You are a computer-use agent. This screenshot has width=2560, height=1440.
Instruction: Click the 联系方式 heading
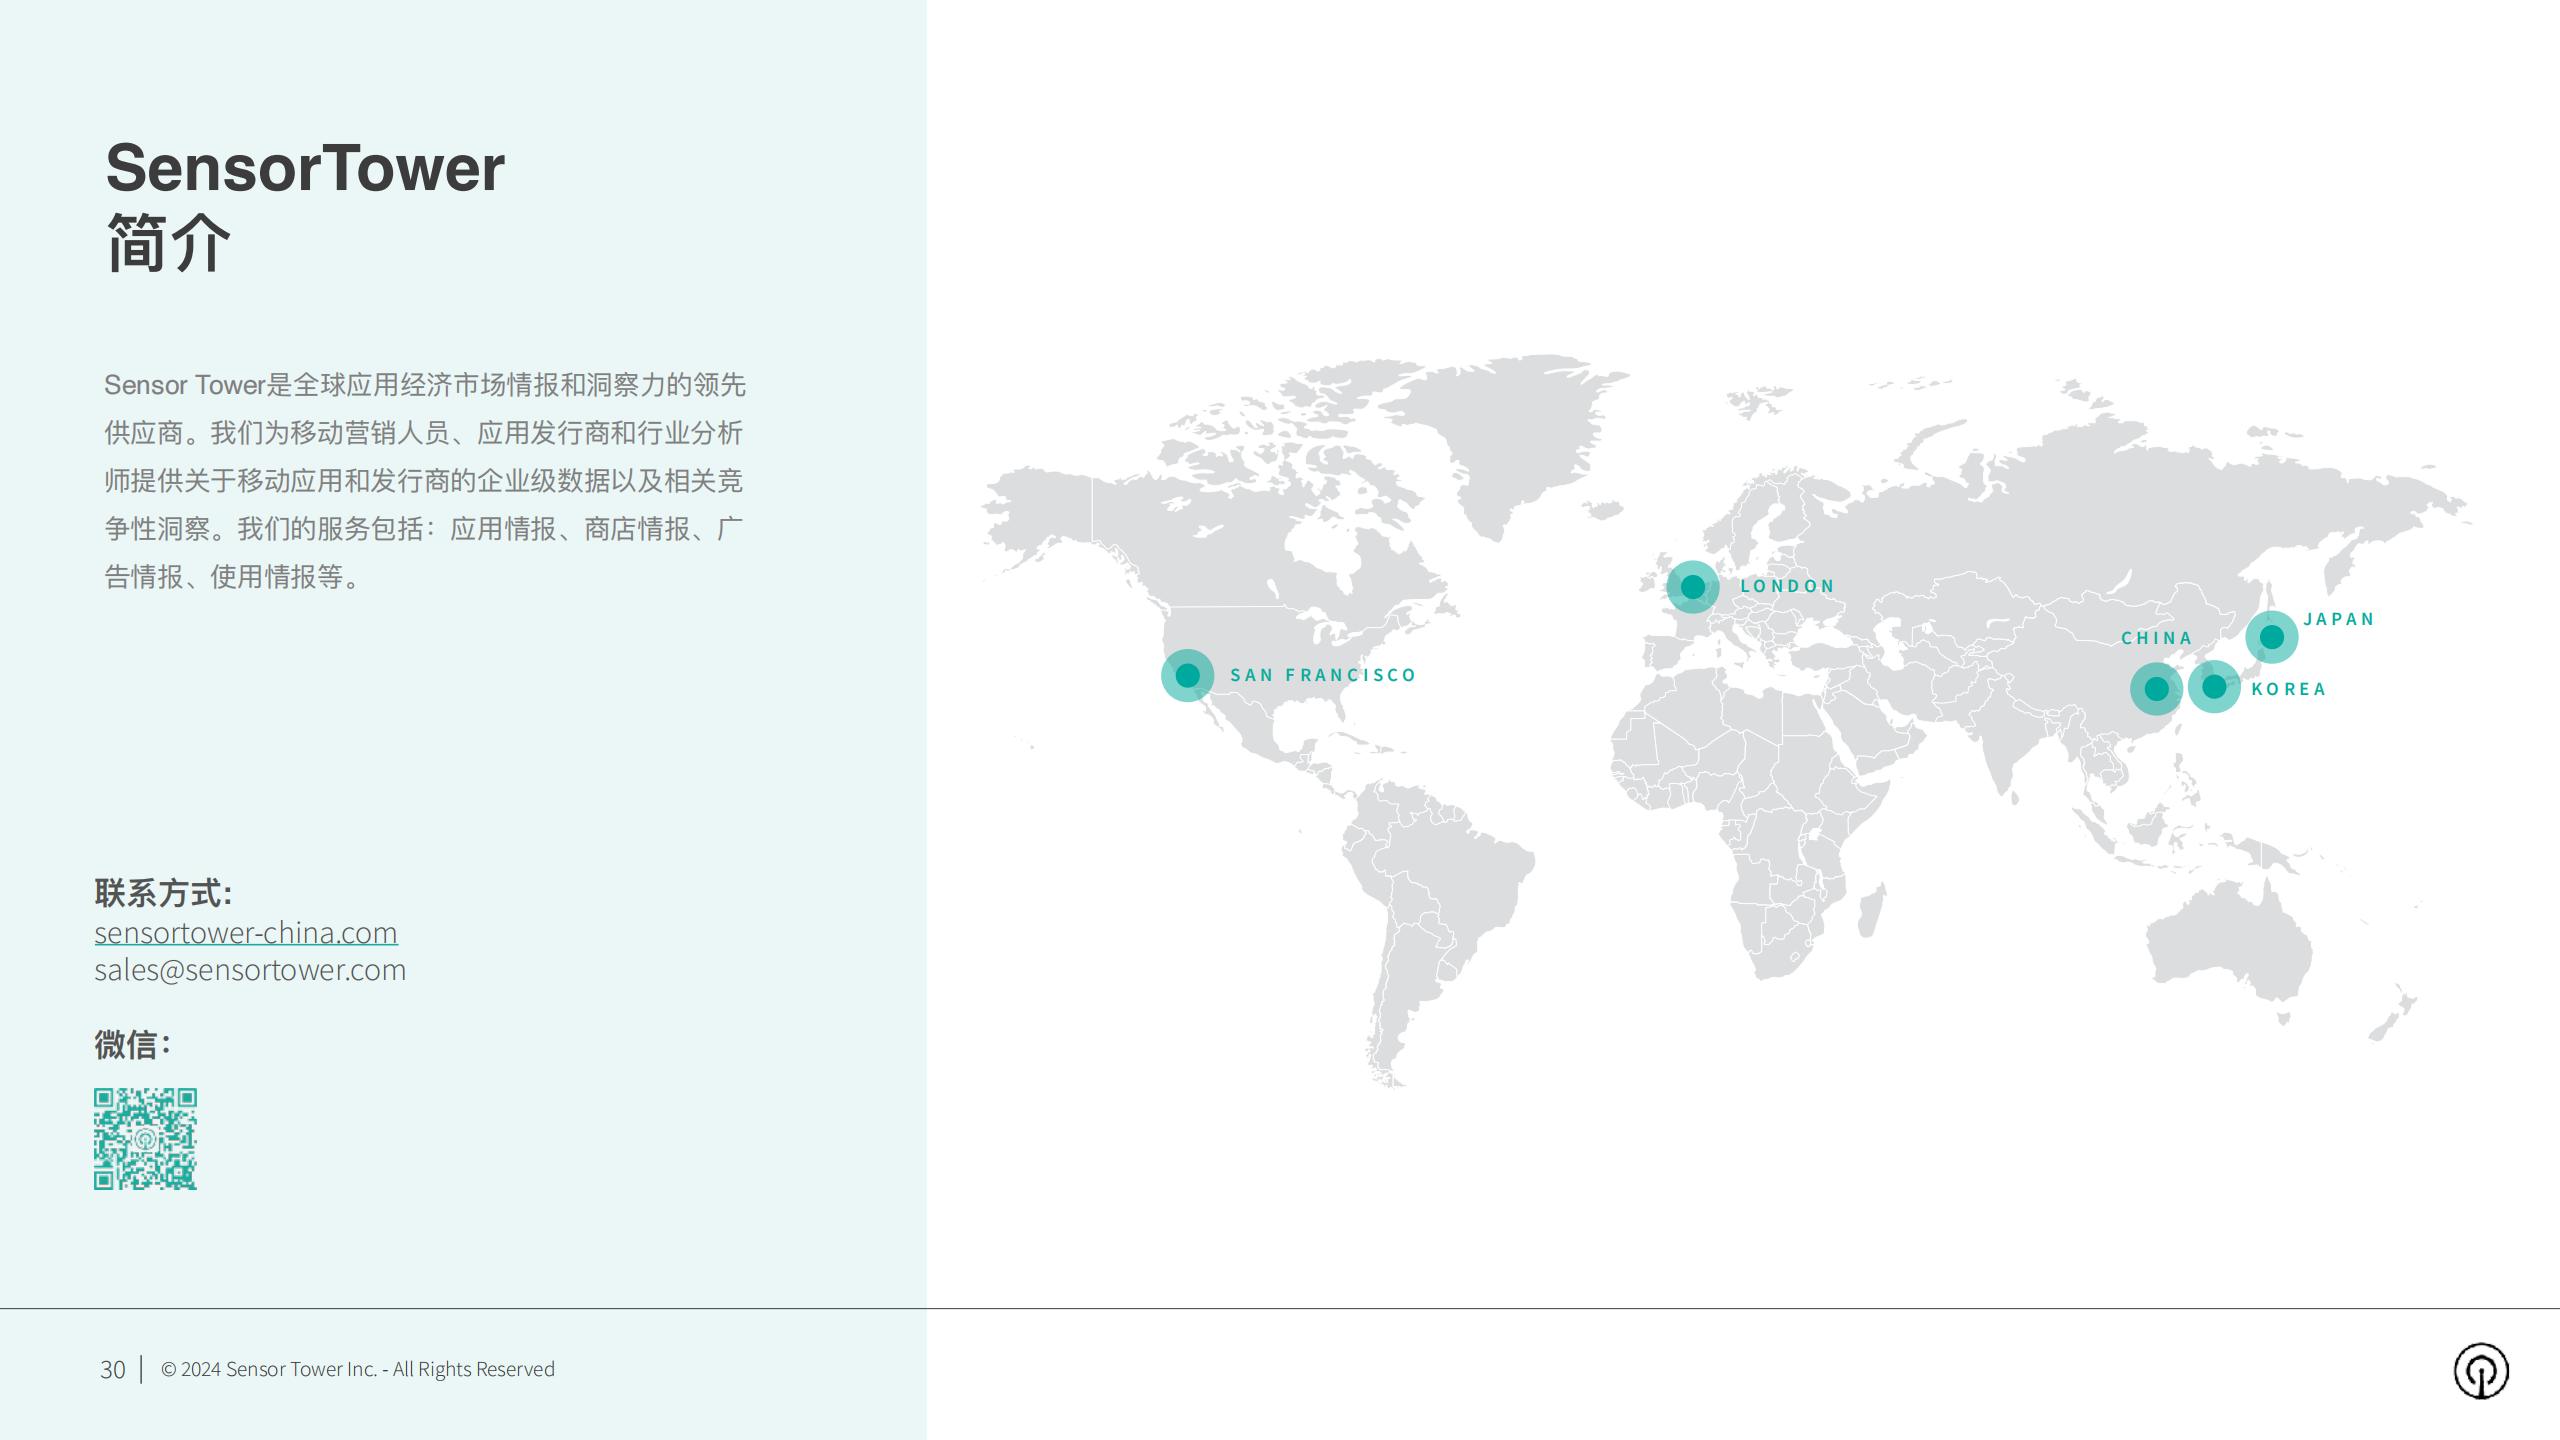(163, 893)
